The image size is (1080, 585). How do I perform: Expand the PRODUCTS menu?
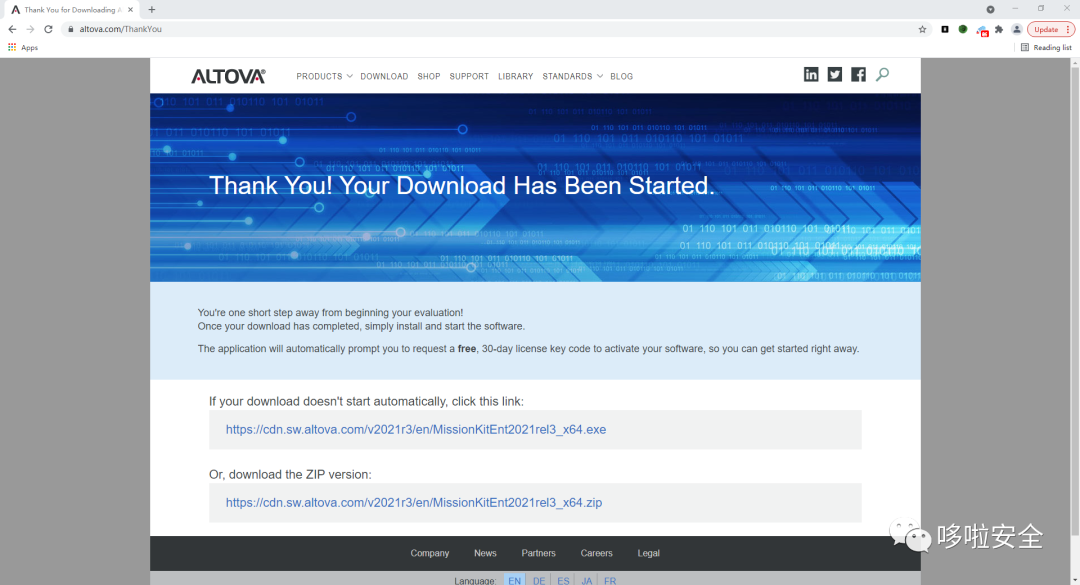click(x=324, y=76)
